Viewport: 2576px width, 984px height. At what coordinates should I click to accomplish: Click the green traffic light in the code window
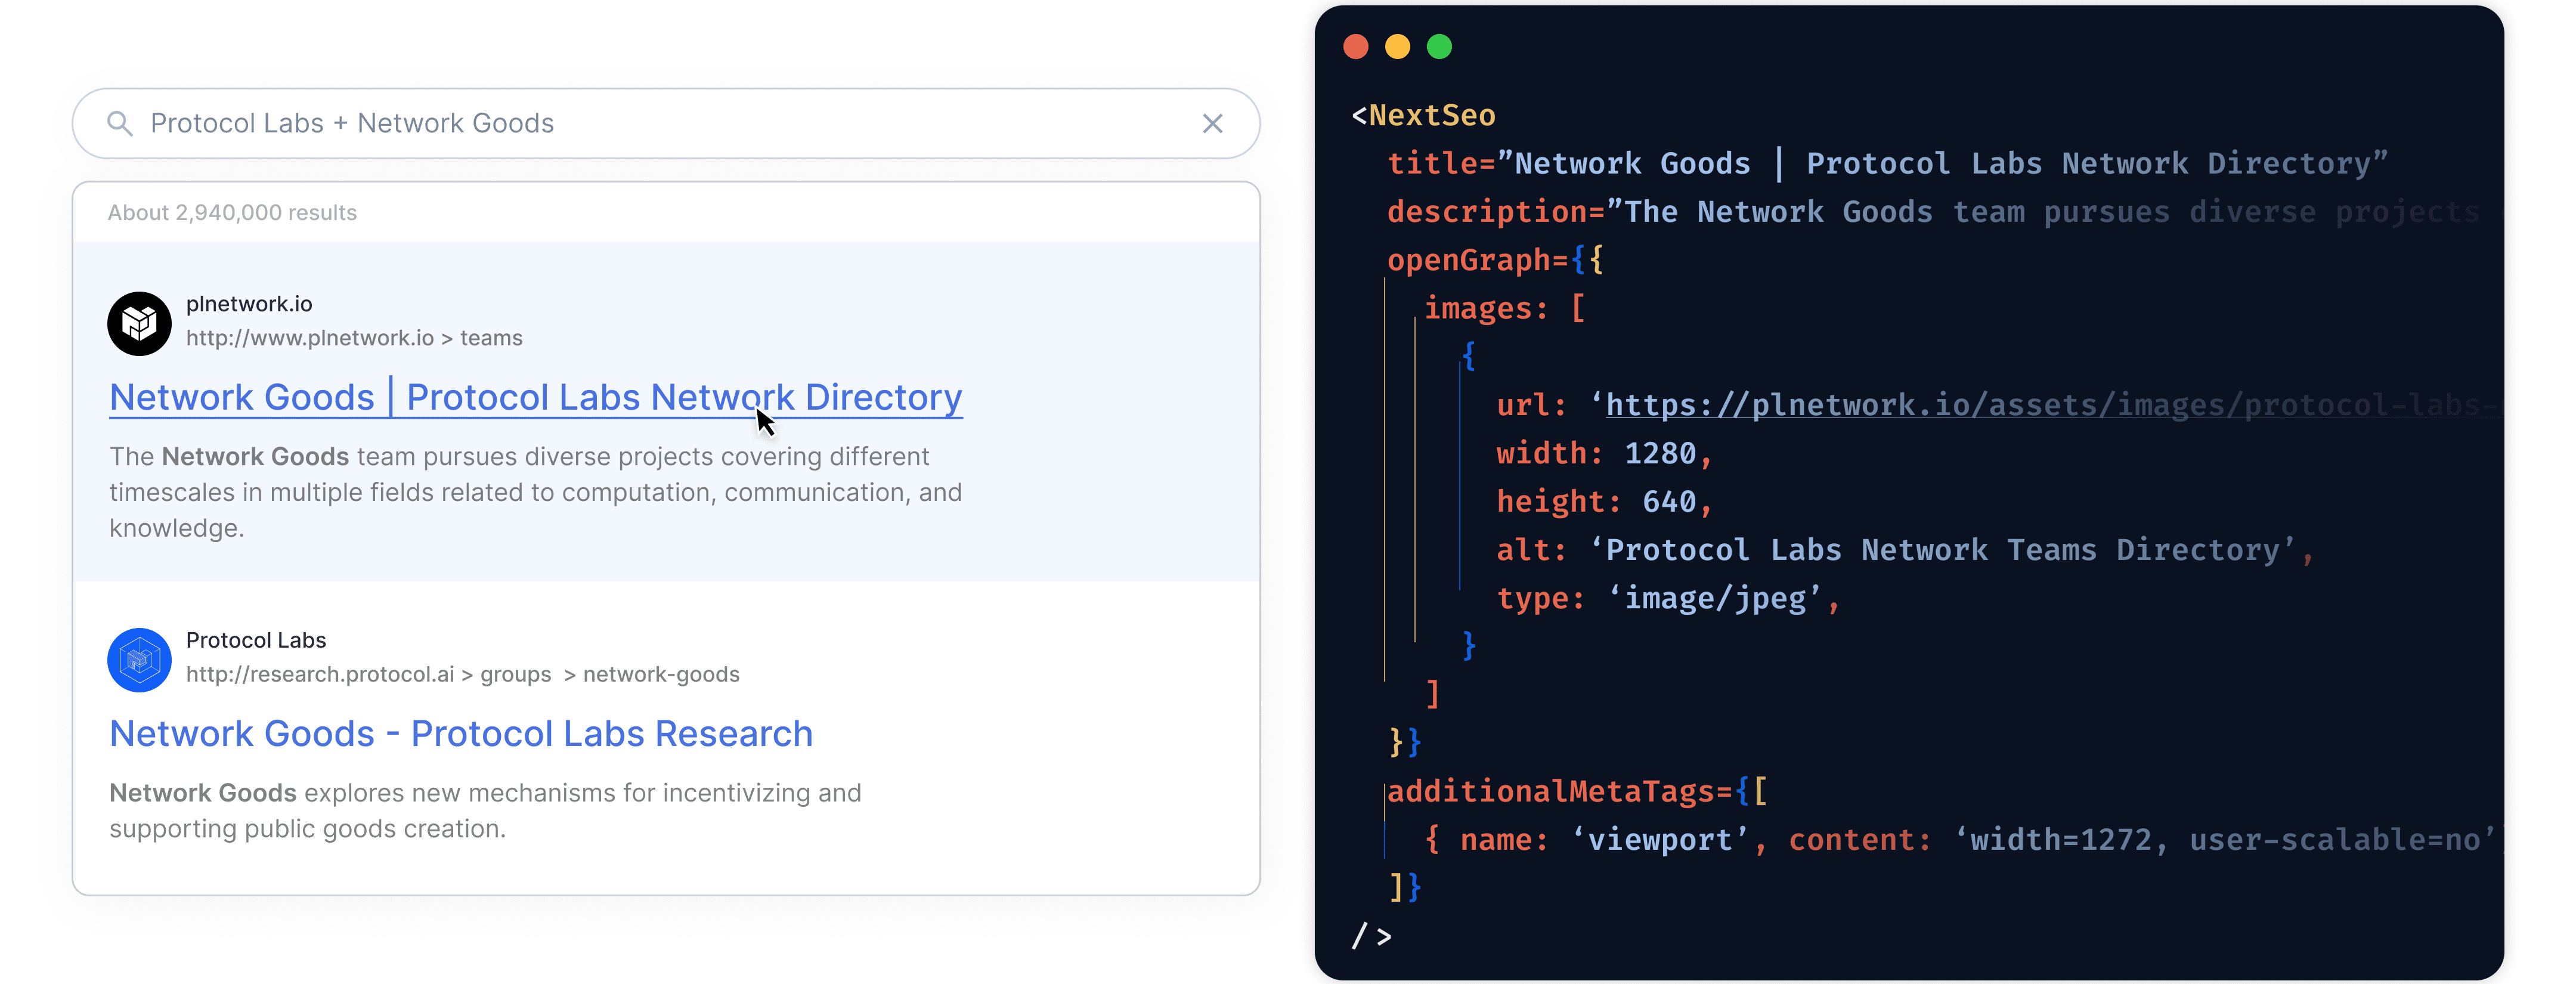click(x=1439, y=46)
